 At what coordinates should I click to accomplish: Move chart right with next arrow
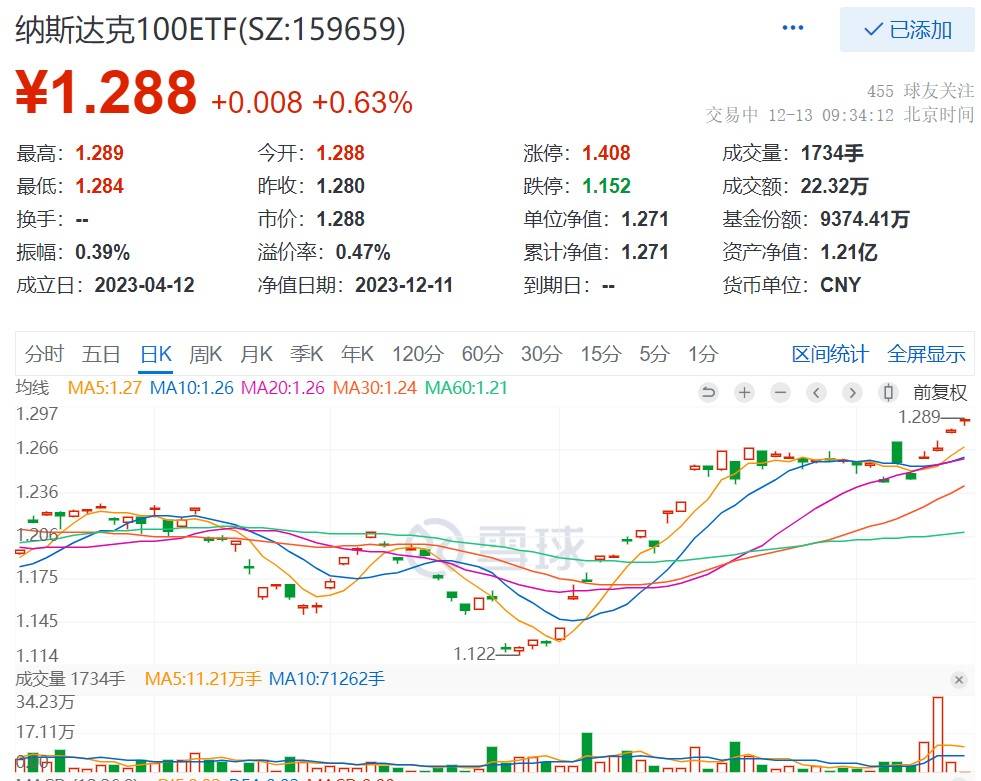(851, 392)
